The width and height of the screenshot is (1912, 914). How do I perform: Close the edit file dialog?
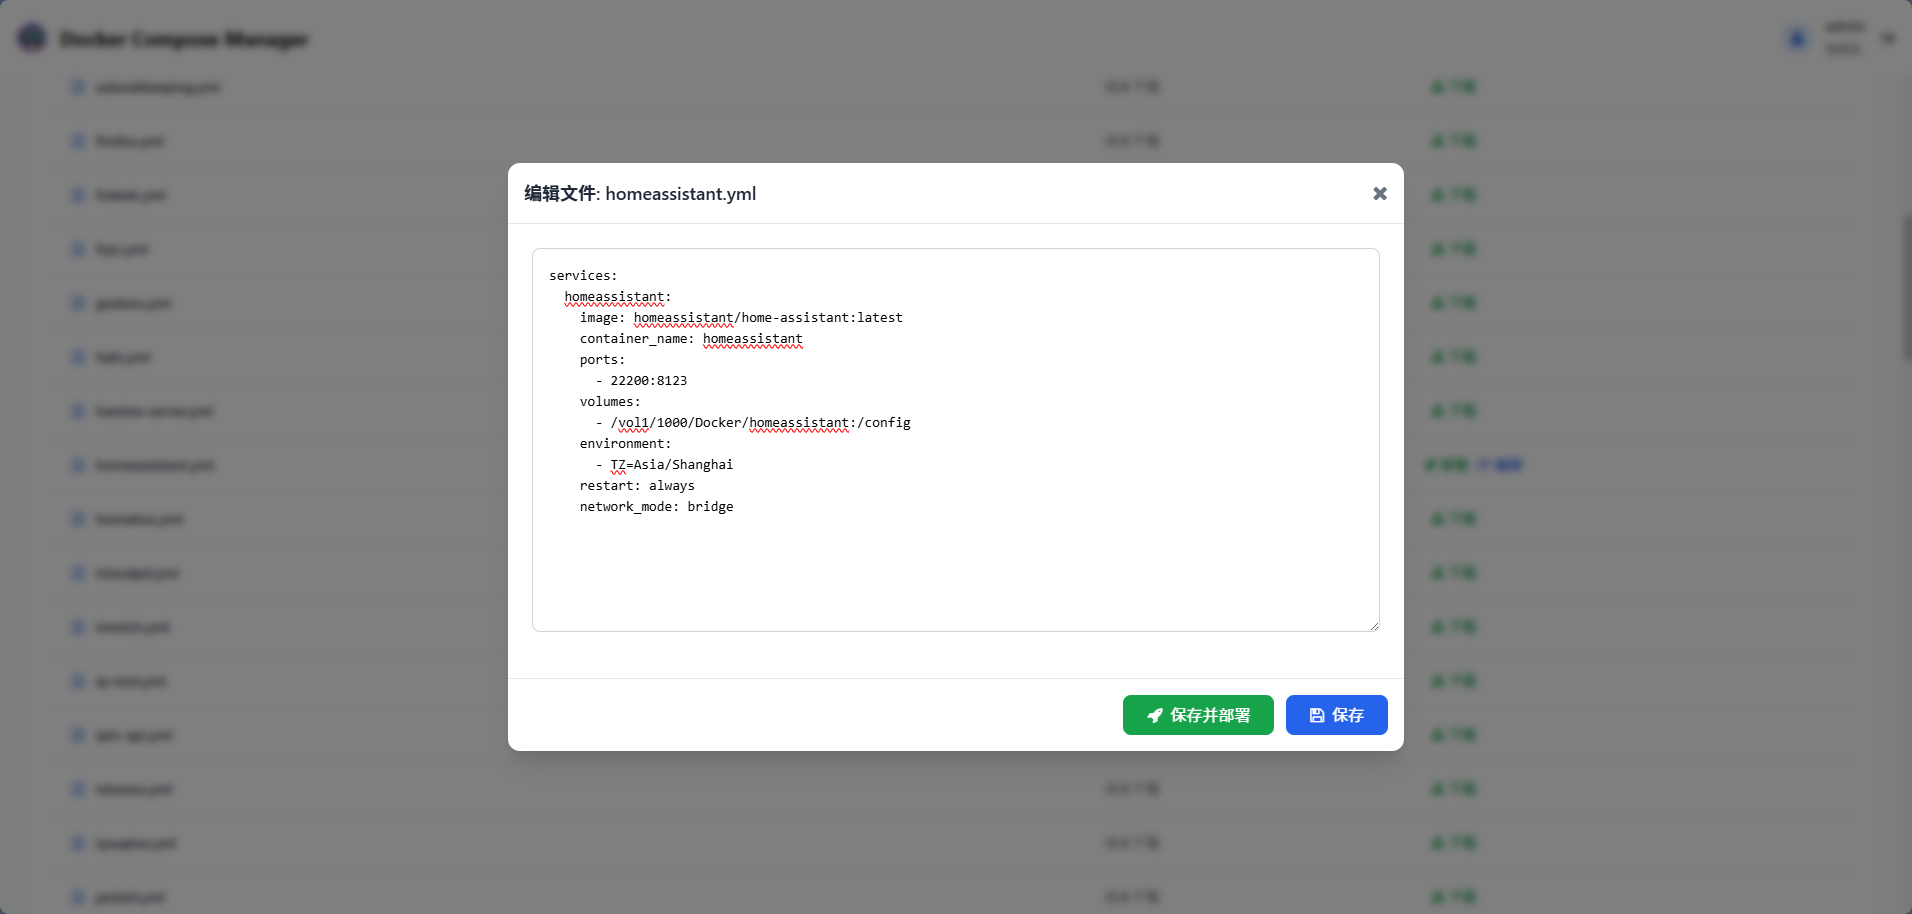click(x=1379, y=194)
